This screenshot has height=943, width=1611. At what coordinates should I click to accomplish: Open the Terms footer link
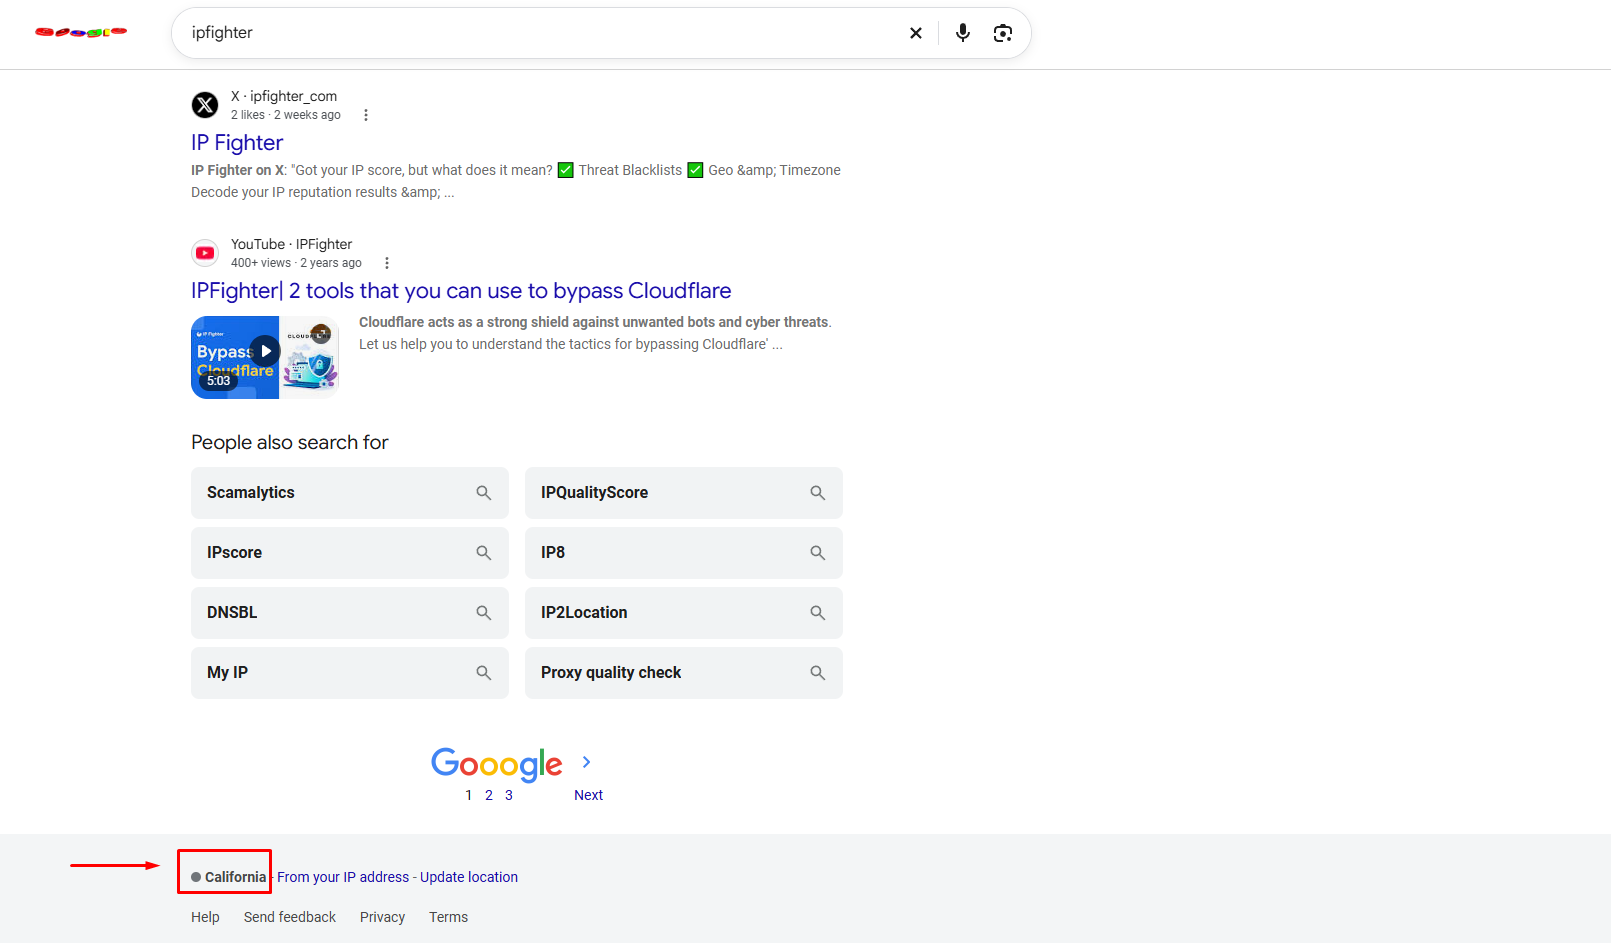pos(448,917)
